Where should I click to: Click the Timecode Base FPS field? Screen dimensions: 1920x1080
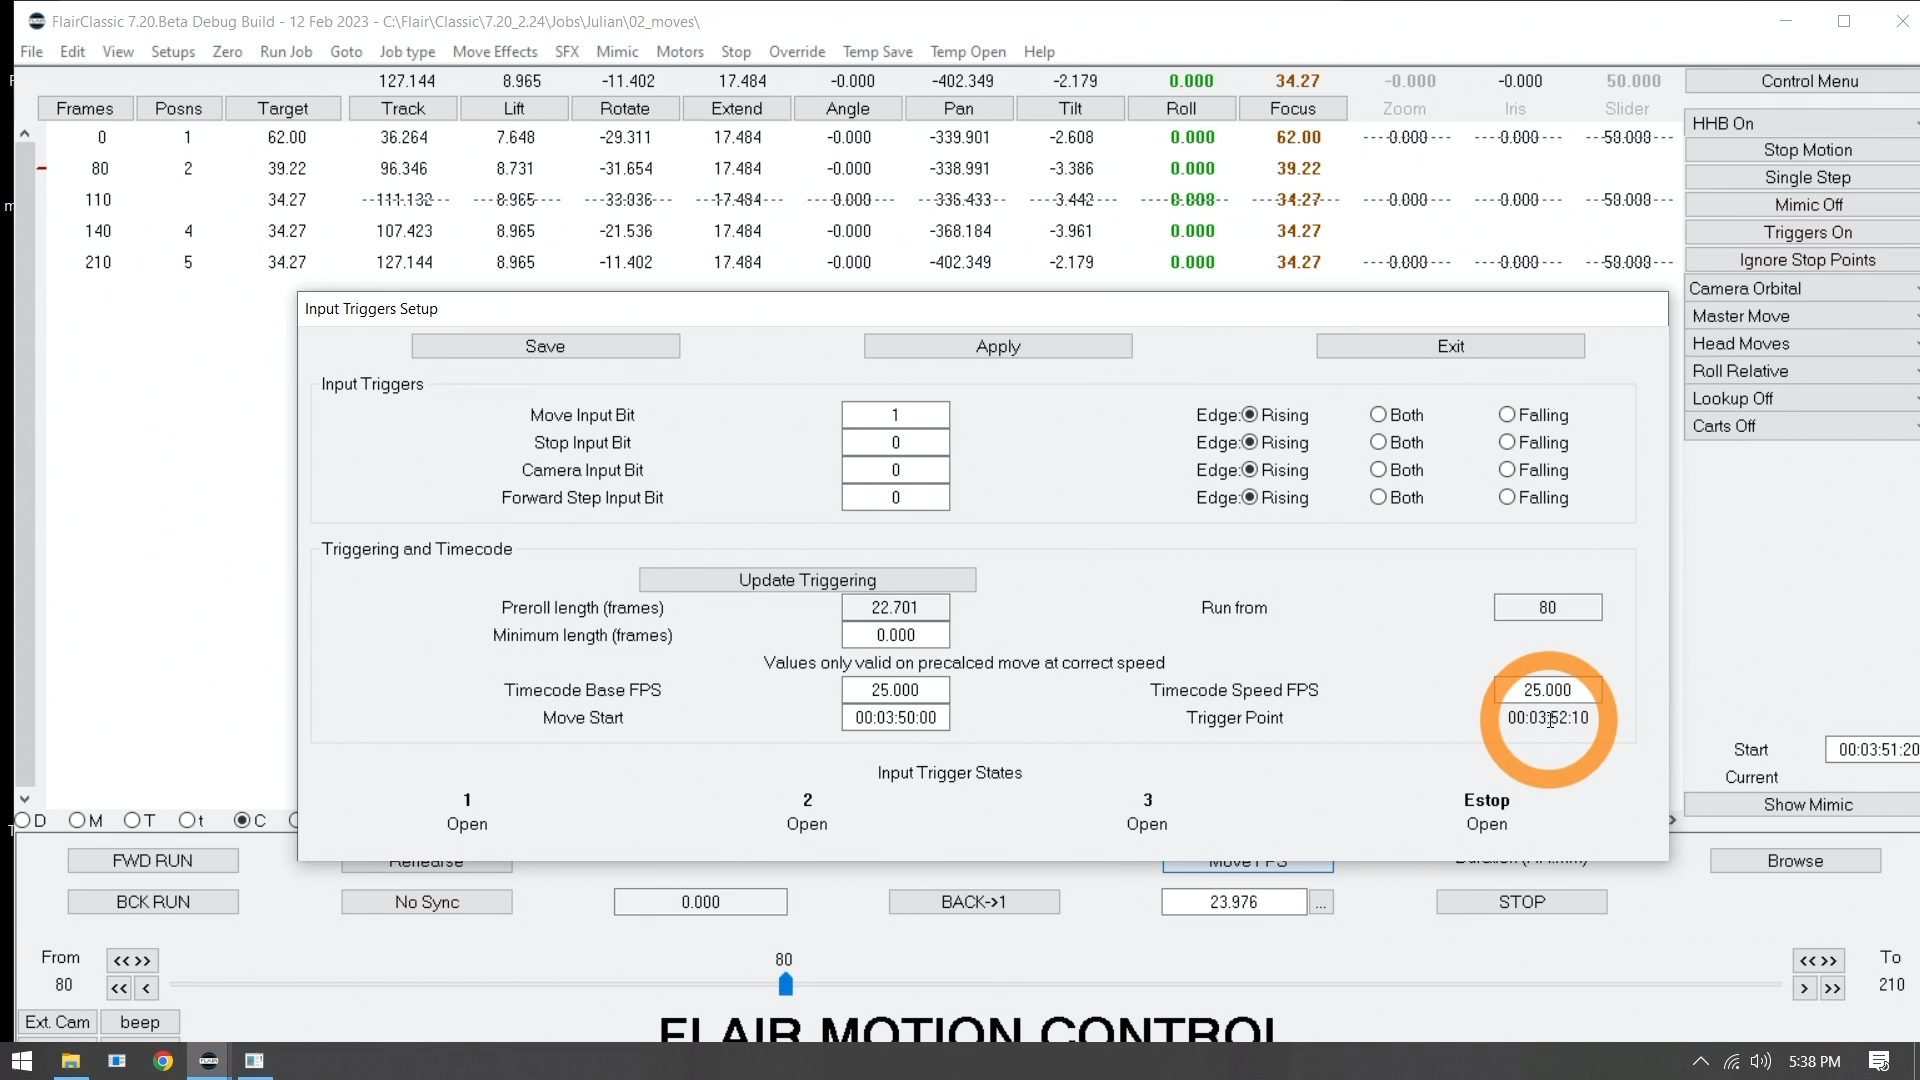[x=896, y=690]
